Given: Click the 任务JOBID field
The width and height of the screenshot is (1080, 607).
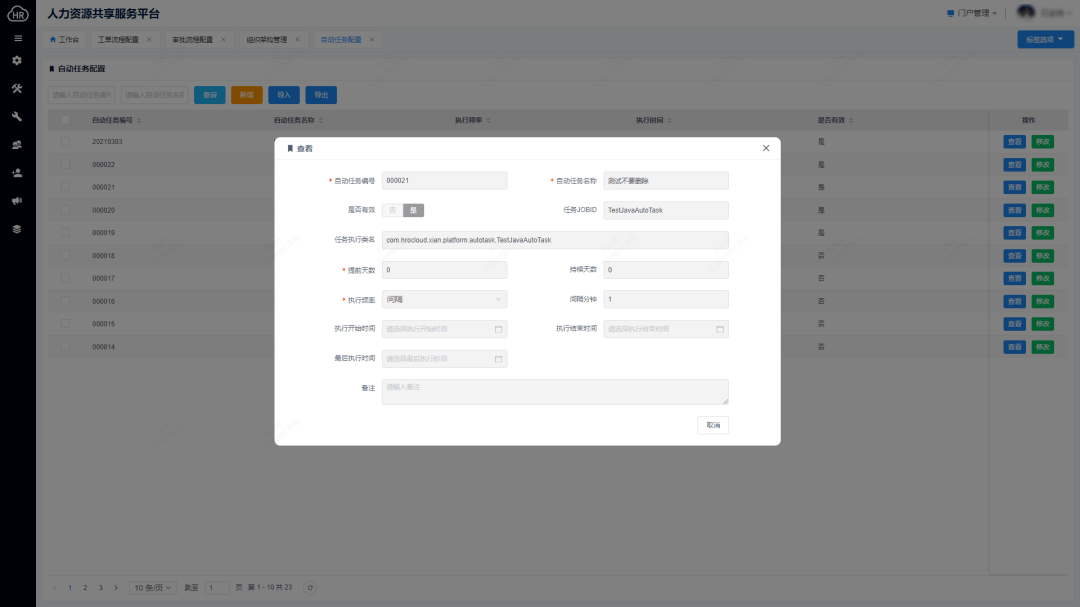Looking at the screenshot, I should (666, 210).
